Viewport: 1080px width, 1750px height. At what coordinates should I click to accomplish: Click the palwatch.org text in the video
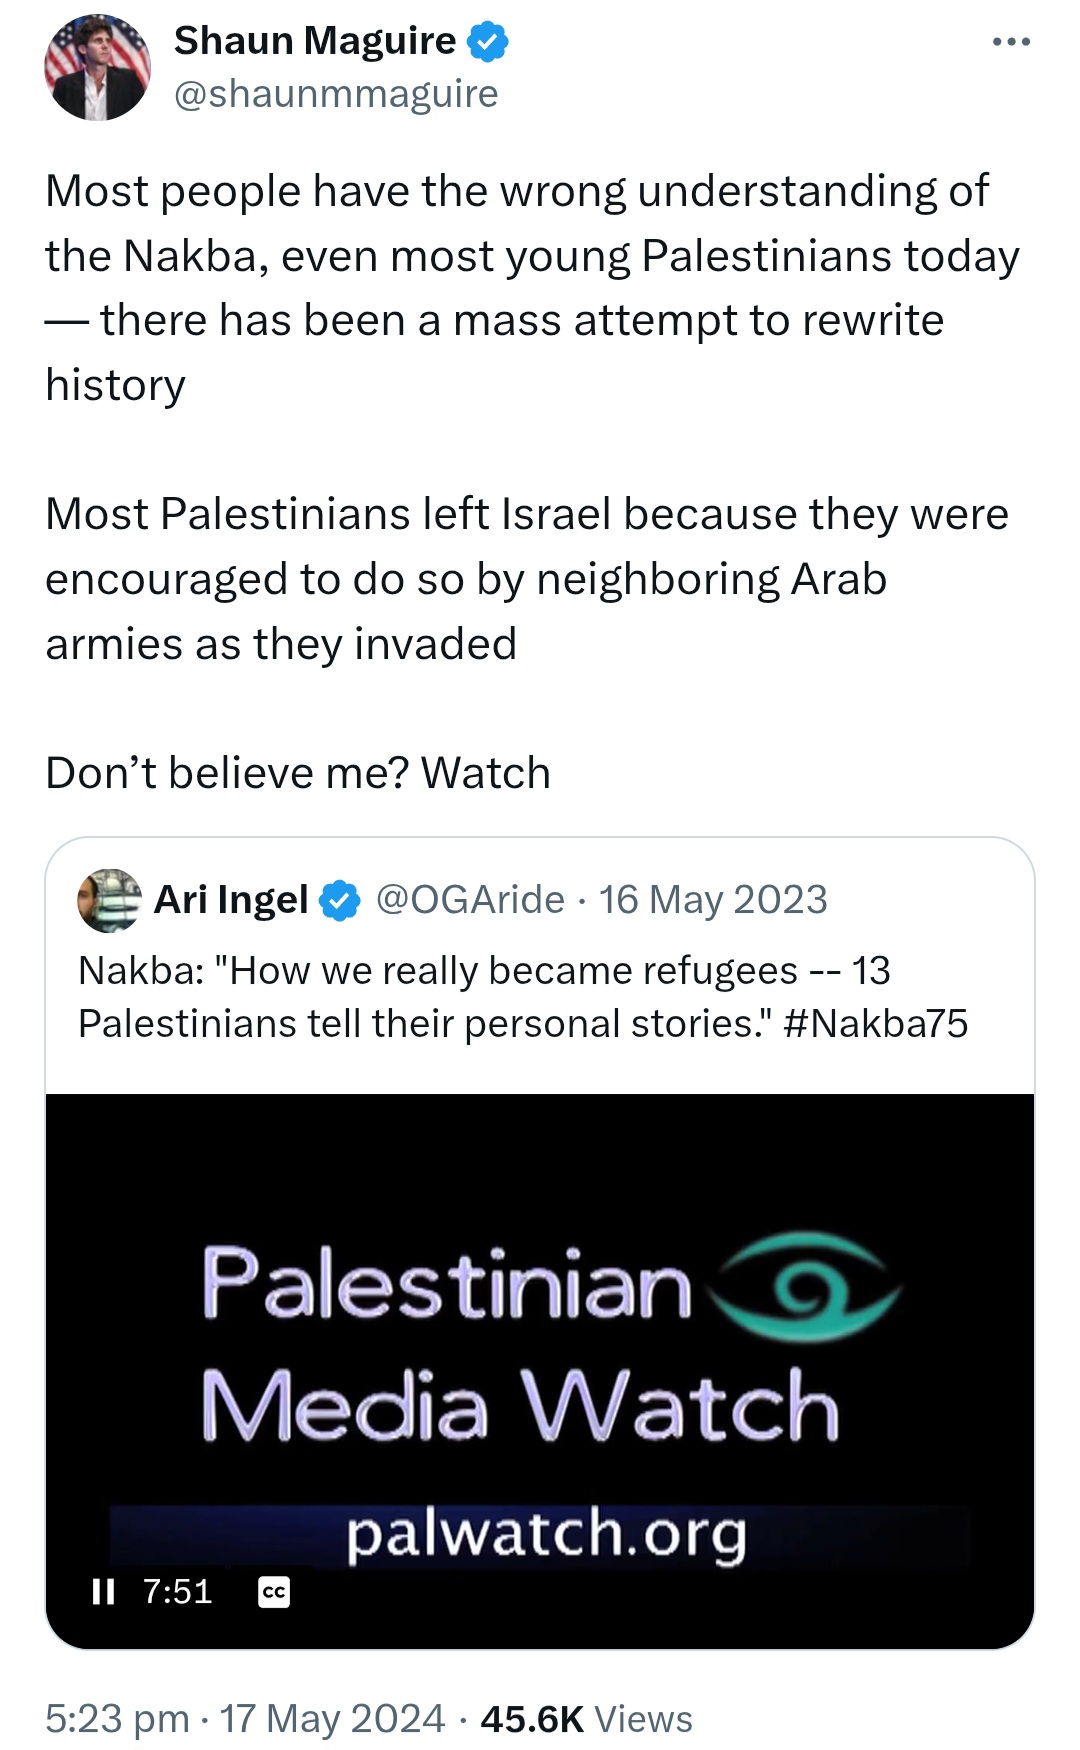point(547,1535)
